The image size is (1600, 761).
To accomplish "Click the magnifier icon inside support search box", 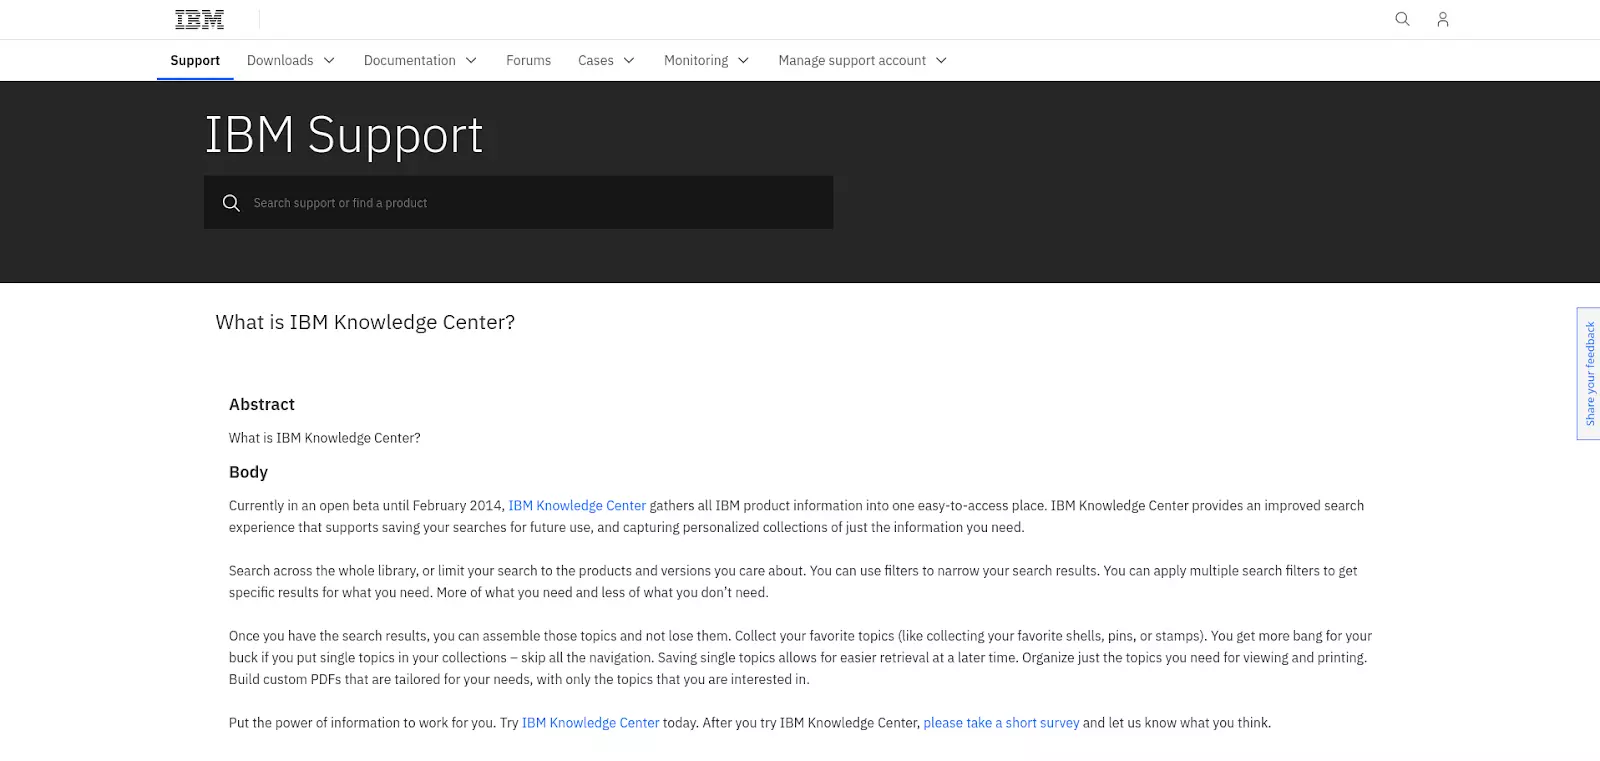I will coord(231,203).
